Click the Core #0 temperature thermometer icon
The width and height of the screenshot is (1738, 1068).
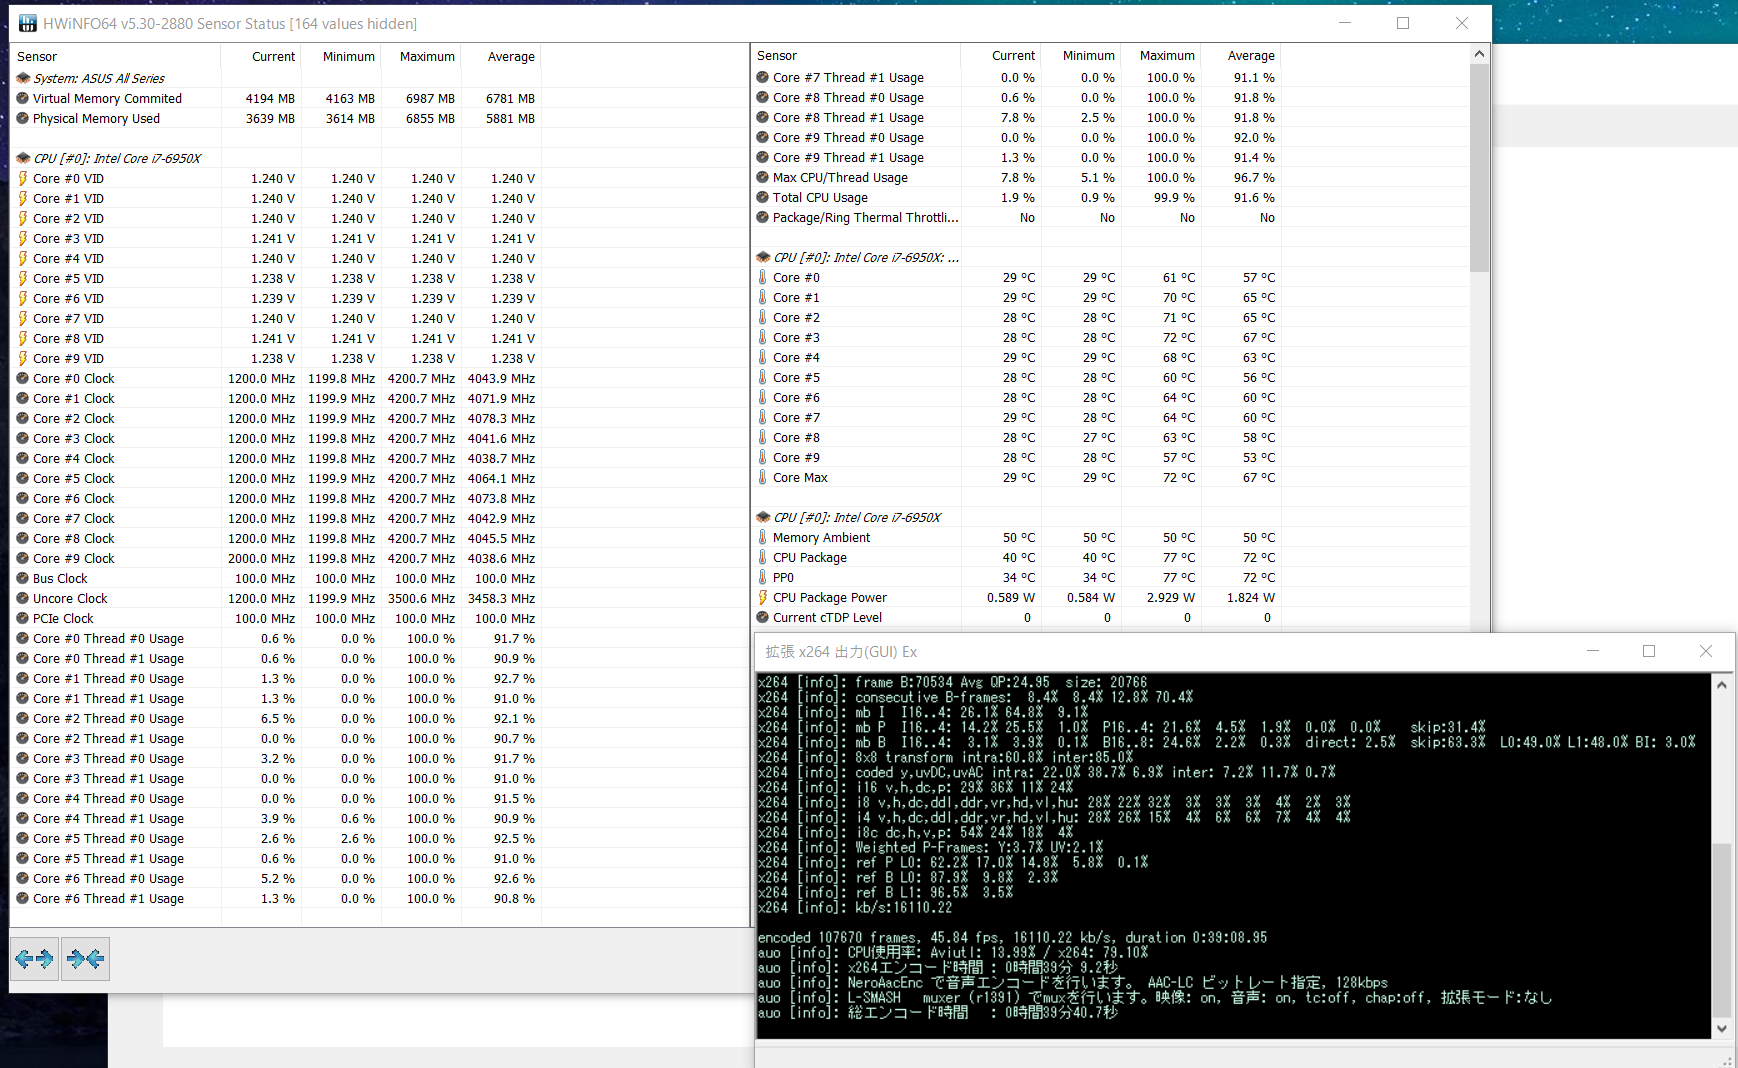point(763,277)
